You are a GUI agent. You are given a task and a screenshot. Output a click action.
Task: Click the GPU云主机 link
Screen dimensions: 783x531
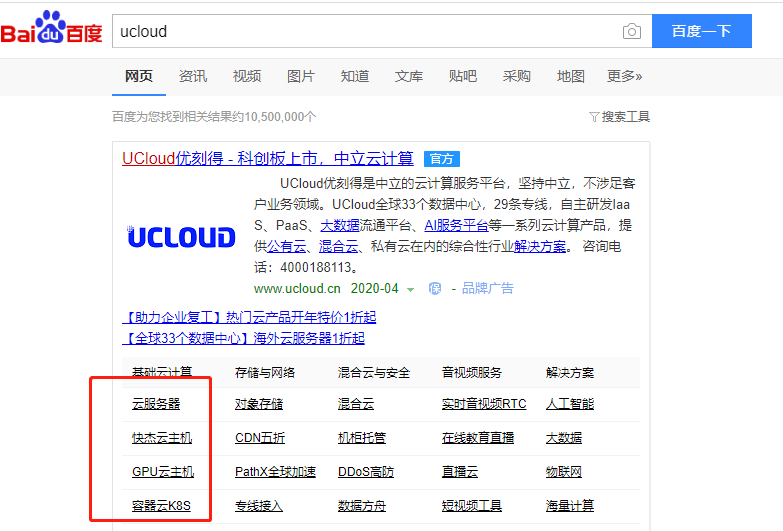pyautogui.click(x=163, y=471)
